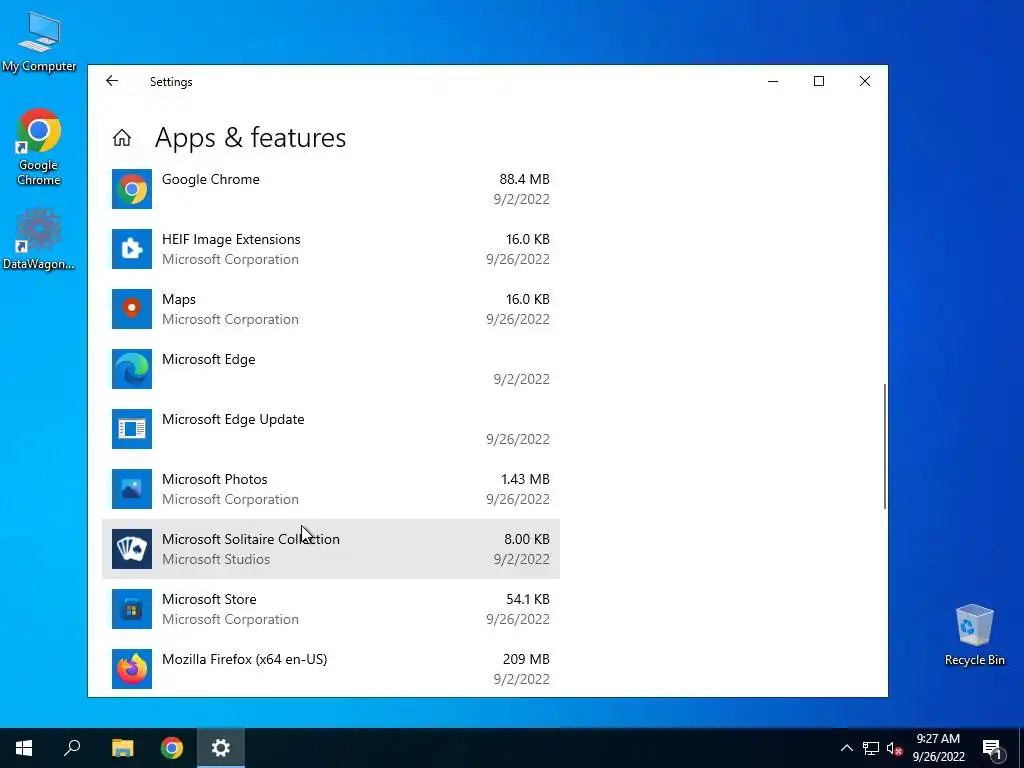Viewport: 1024px width, 768px height.
Task: Click the Google Chrome app icon in the apps list
Action: (x=132, y=189)
